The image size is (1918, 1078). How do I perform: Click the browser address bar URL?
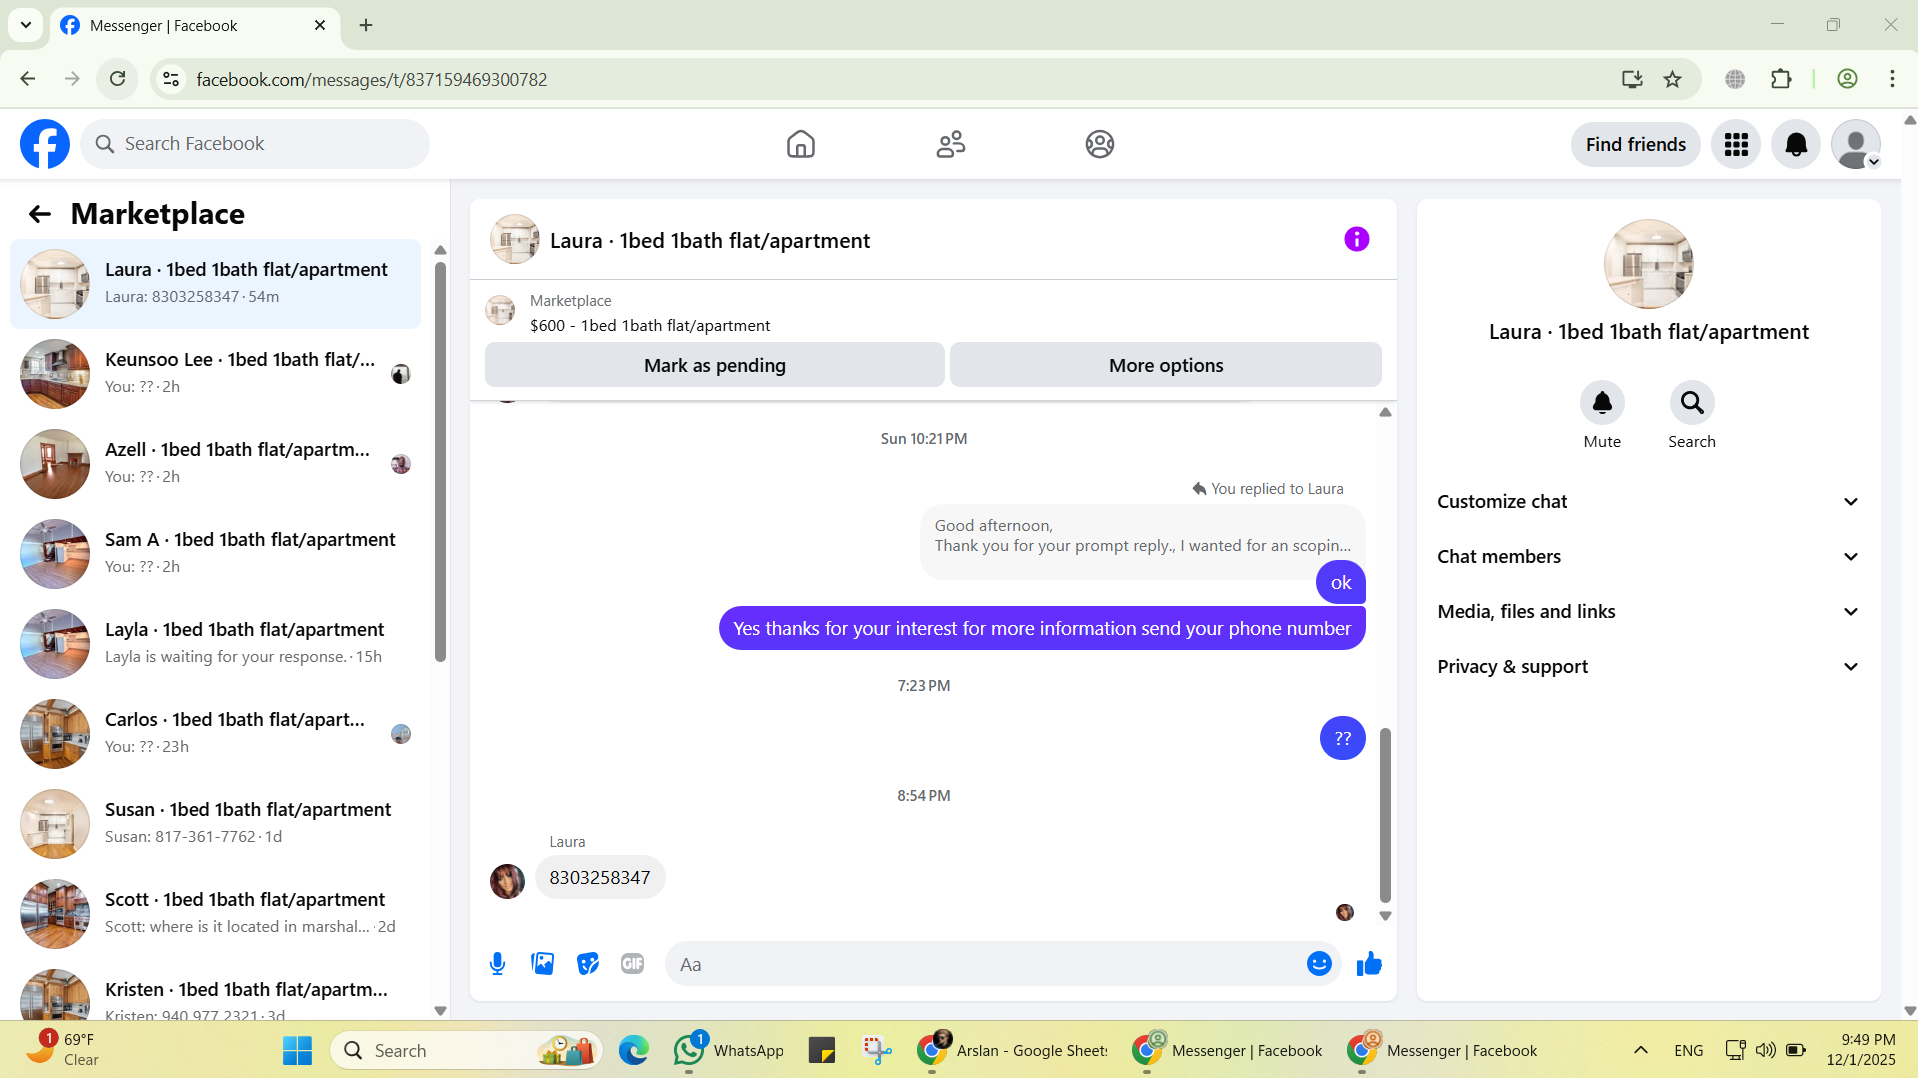click(x=372, y=79)
